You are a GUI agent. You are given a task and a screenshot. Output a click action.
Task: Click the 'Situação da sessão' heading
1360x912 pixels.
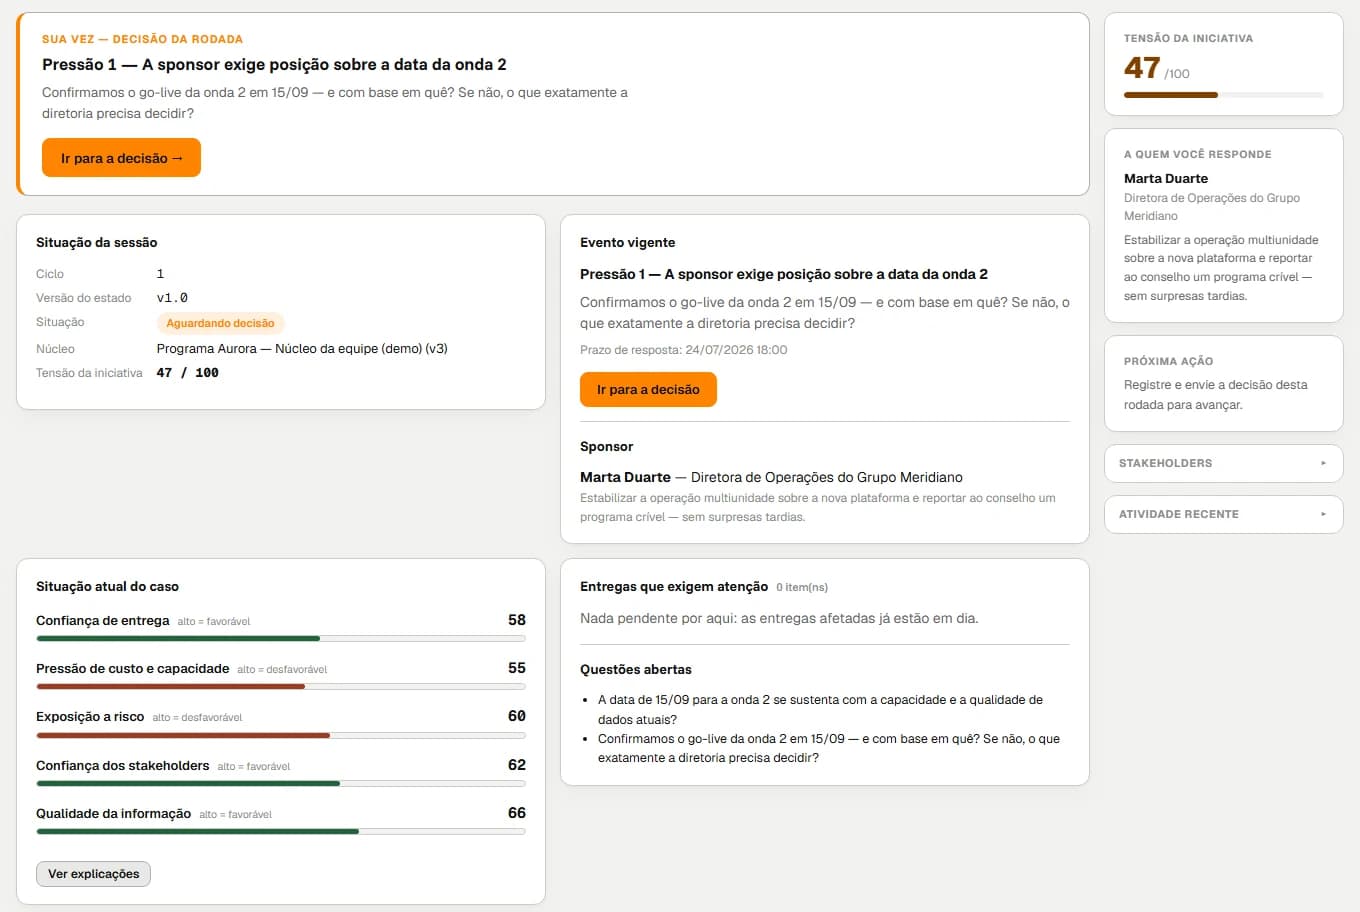(96, 242)
